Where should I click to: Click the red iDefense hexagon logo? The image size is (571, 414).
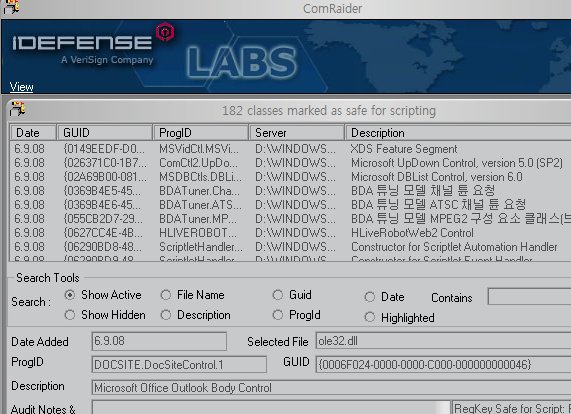coord(165,32)
